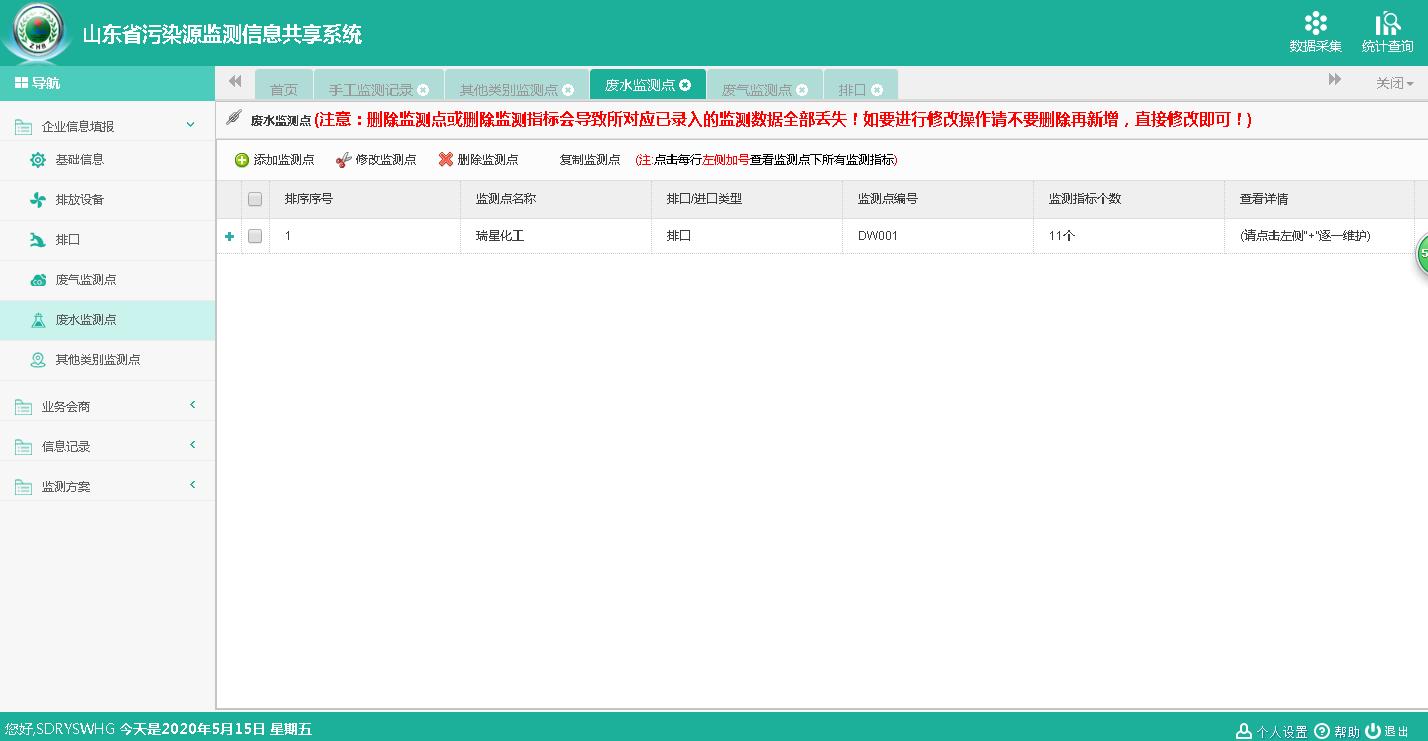Open the 数据采集 data collection icon
1428x741 pixels.
[1315, 24]
